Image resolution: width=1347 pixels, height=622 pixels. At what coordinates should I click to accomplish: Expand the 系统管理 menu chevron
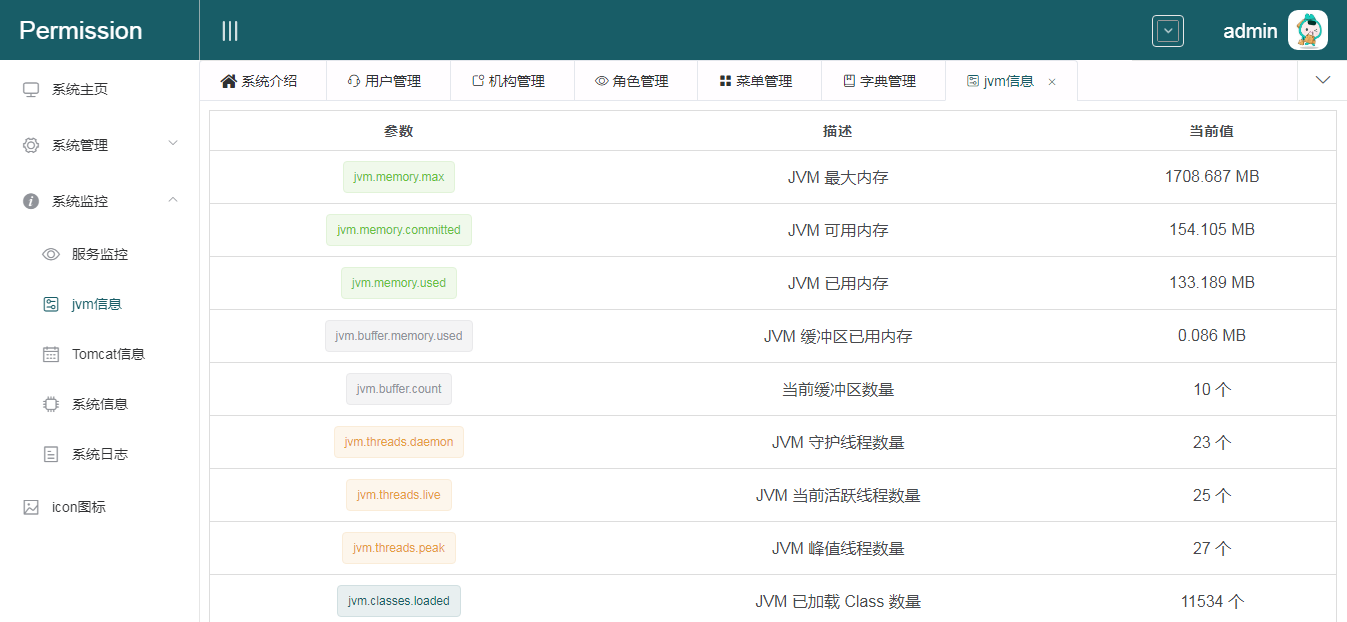pyautogui.click(x=173, y=144)
